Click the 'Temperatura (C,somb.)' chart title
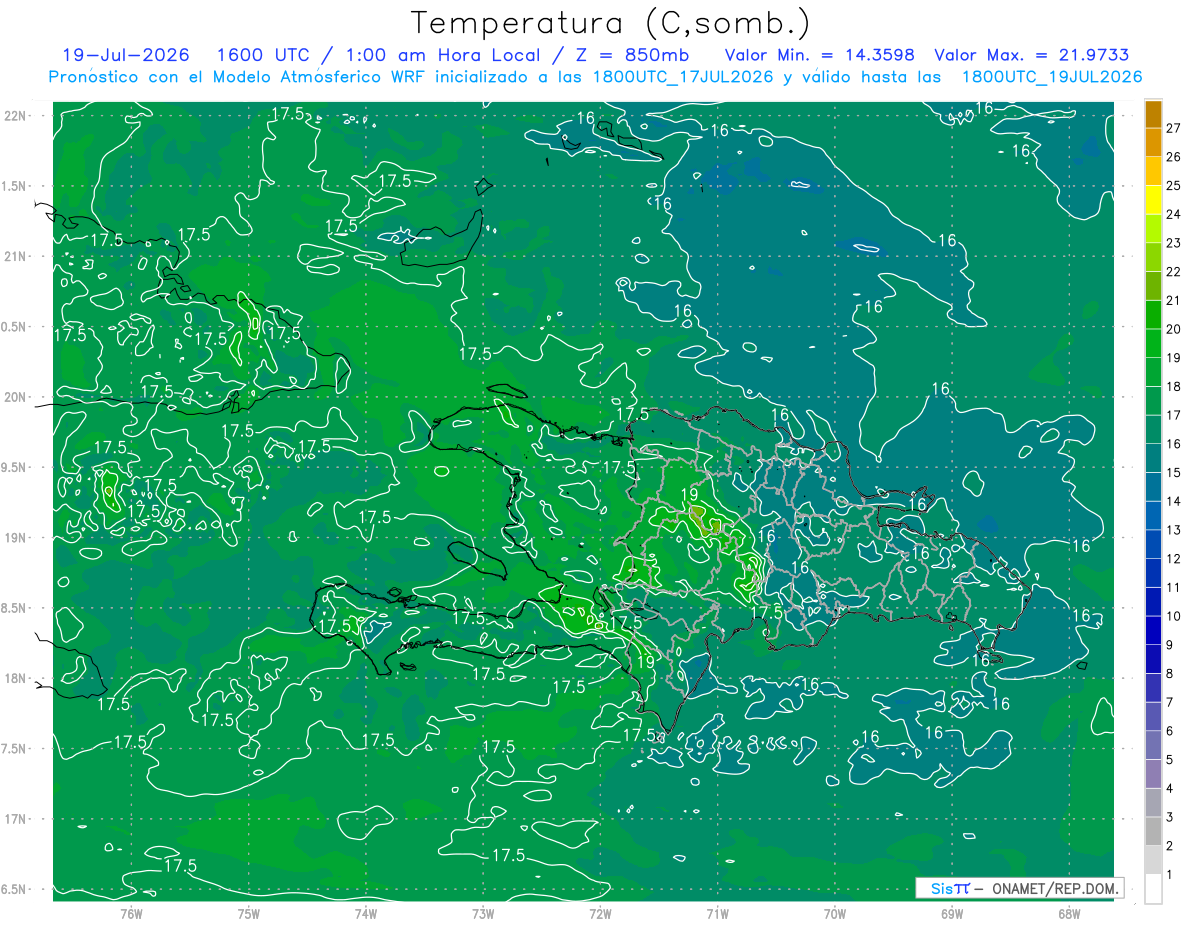 click(x=611, y=23)
